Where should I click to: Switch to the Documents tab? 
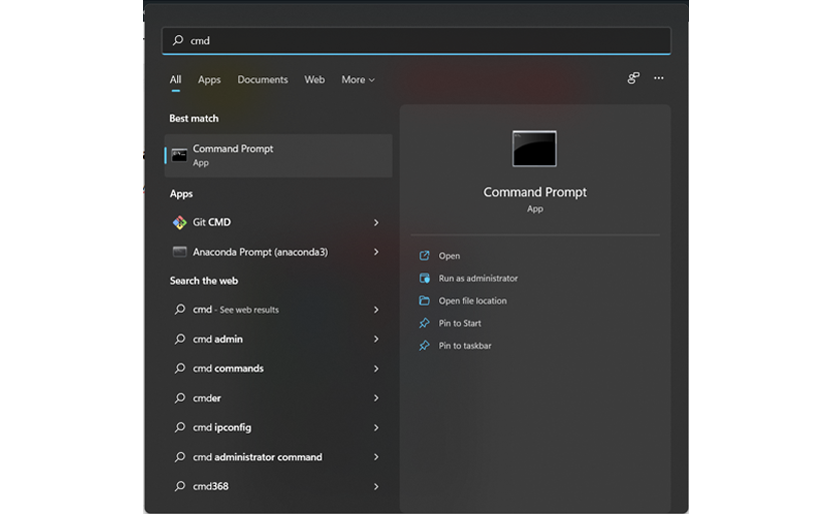click(263, 80)
